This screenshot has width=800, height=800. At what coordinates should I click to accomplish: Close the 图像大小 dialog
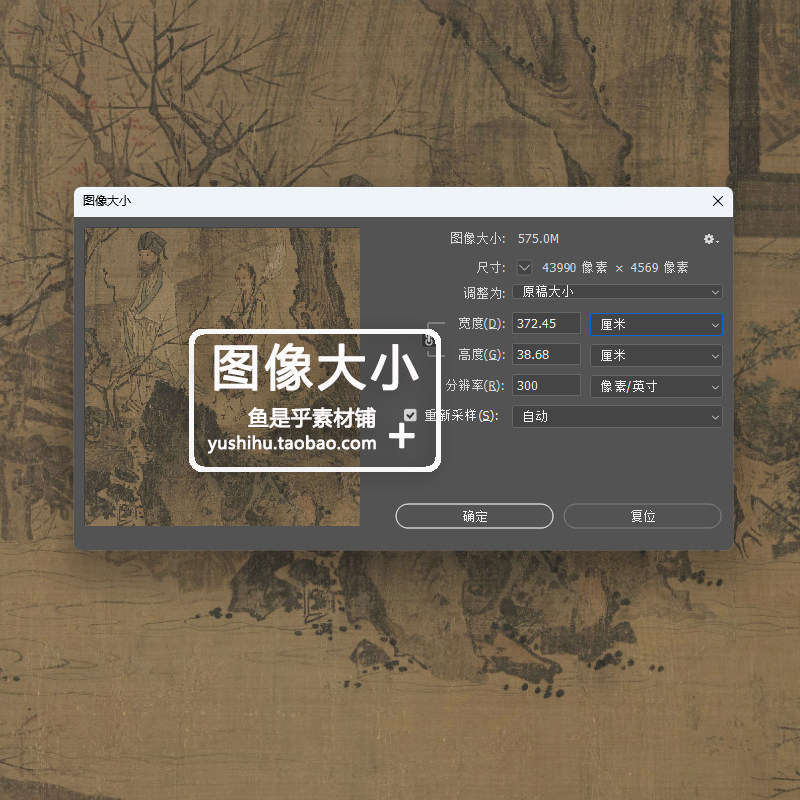point(718,202)
